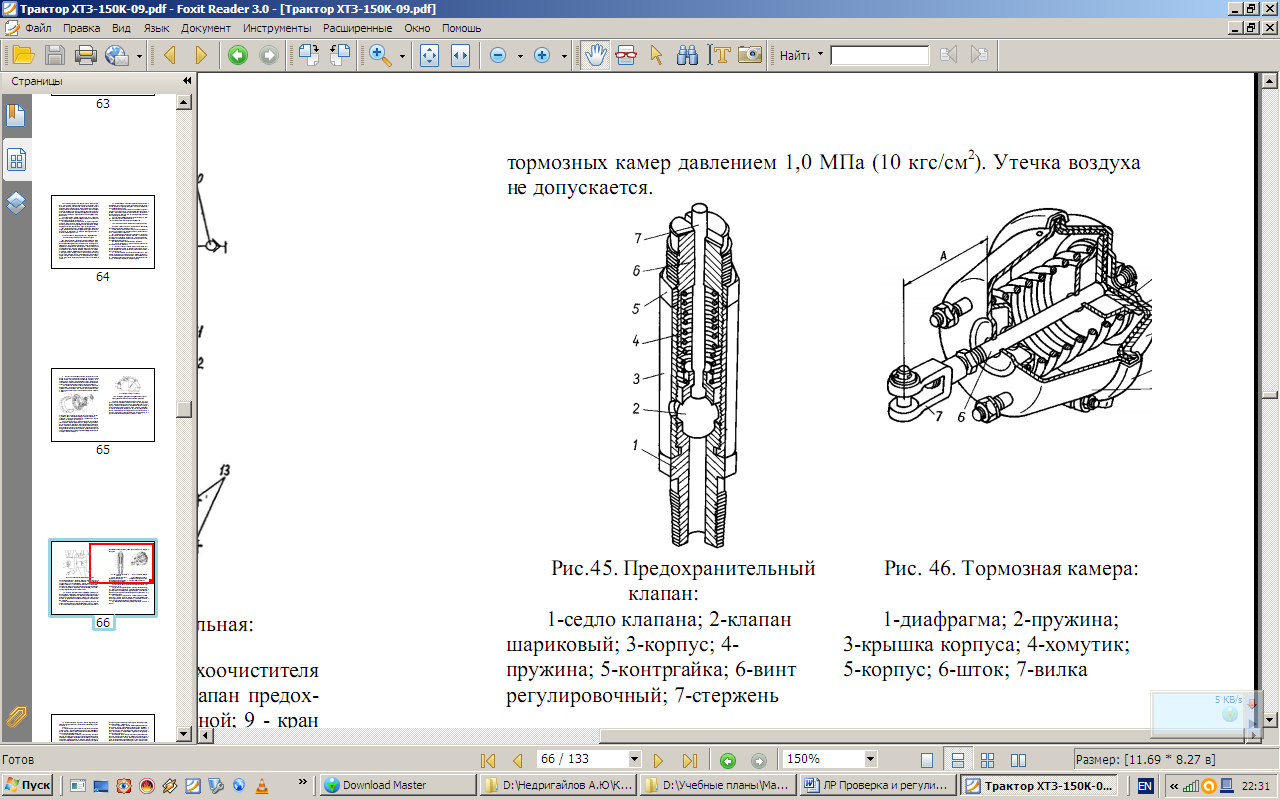This screenshot has height=800, width=1280.
Task: Select the text selection T tool
Action: tap(718, 55)
